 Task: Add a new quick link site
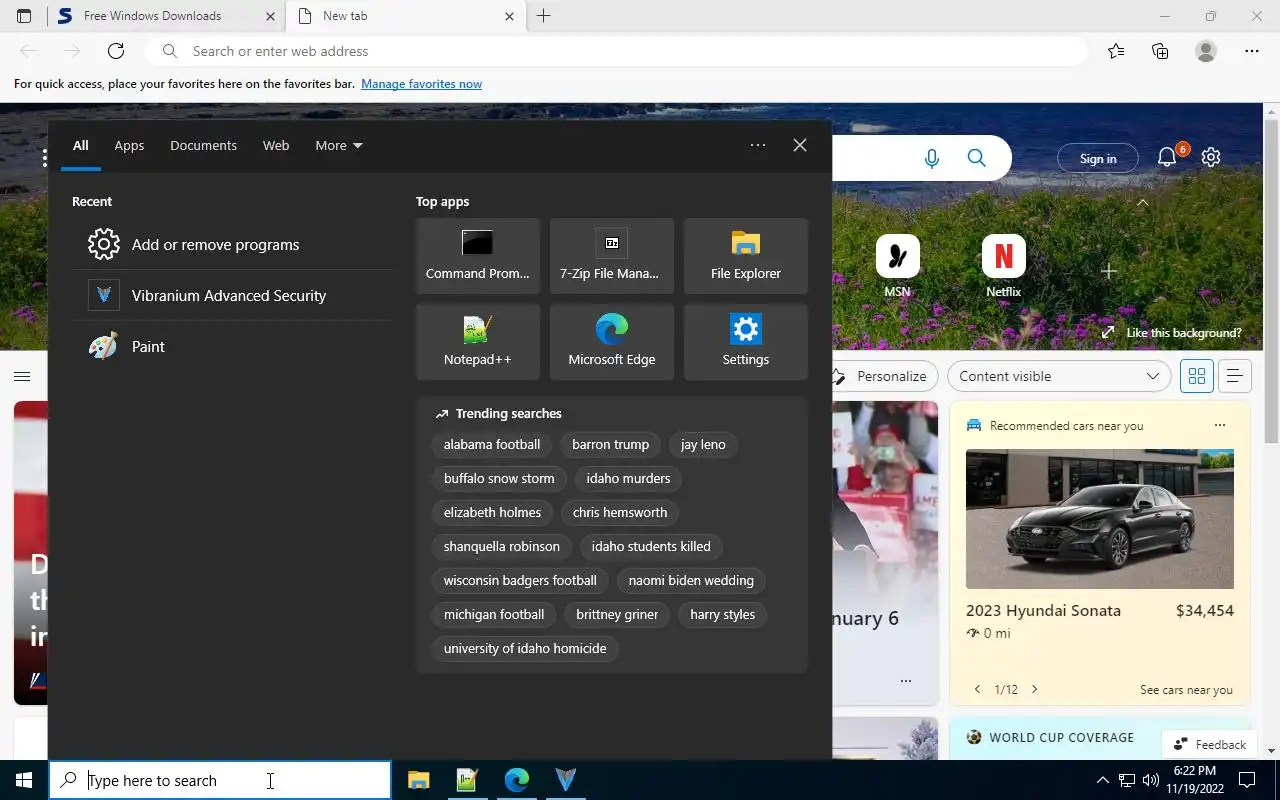click(1108, 271)
